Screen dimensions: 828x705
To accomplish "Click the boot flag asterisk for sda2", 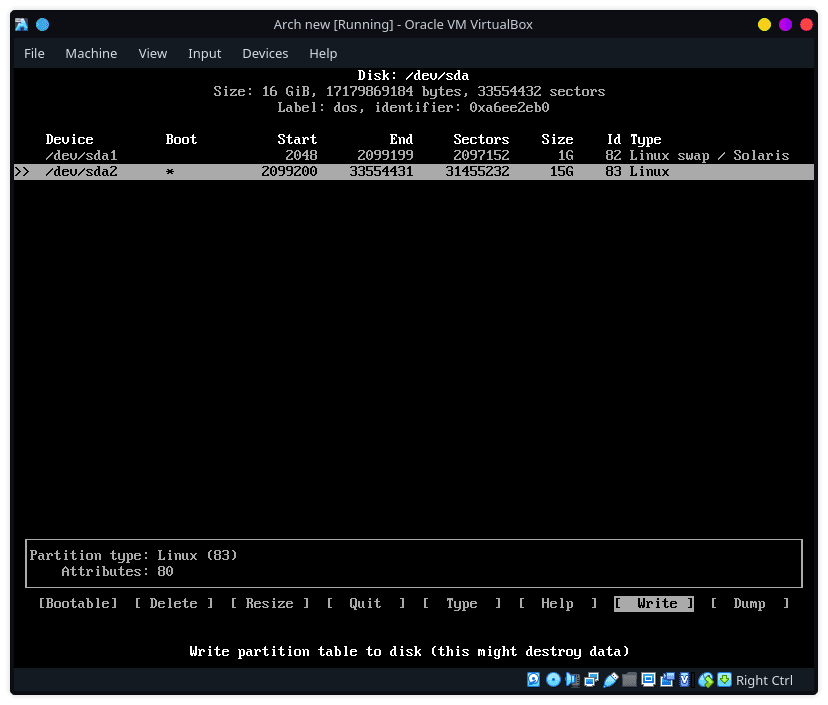I will (170, 172).
